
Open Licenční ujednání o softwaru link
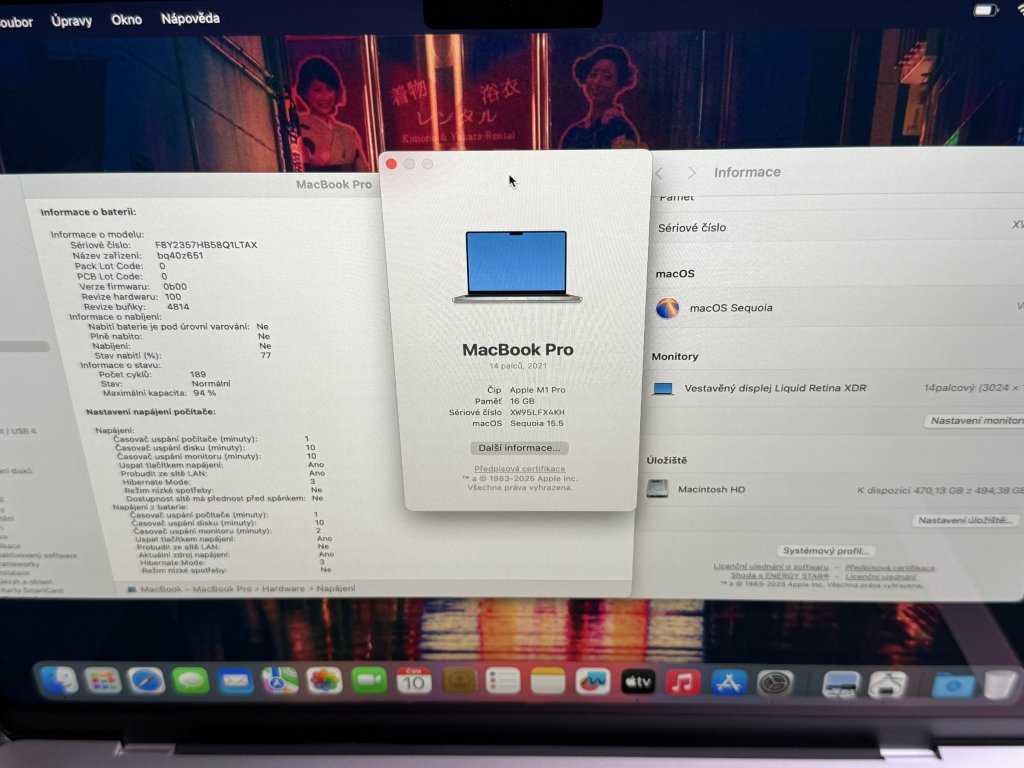click(x=771, y=566)
